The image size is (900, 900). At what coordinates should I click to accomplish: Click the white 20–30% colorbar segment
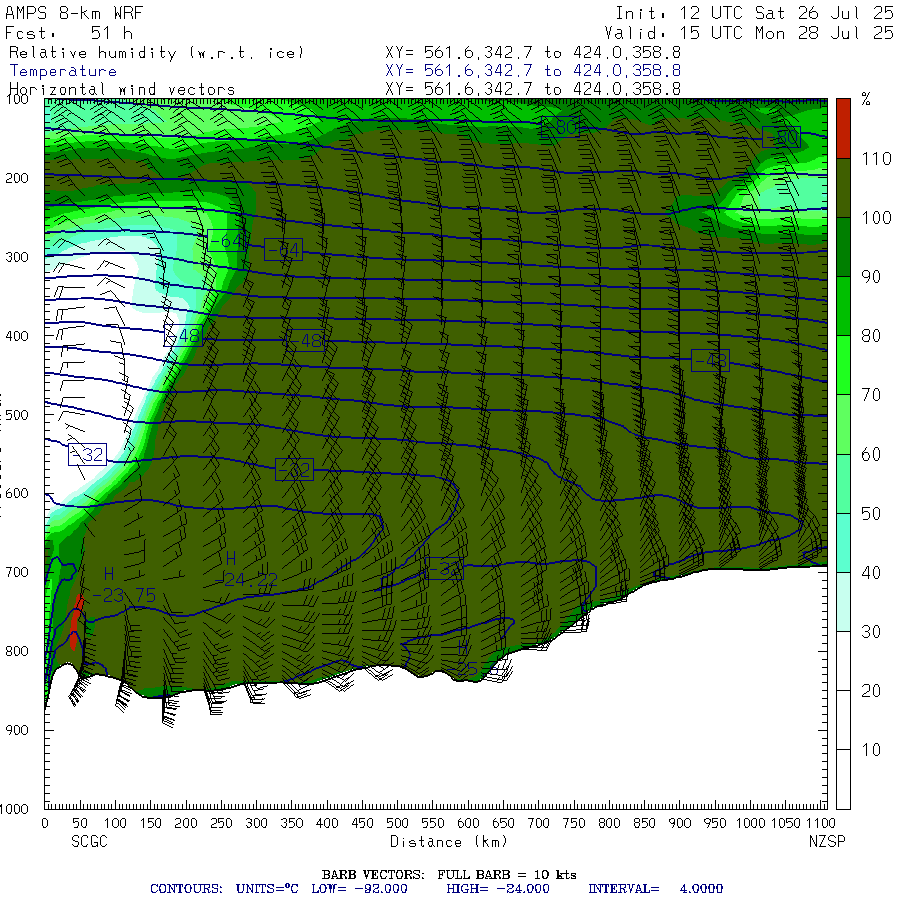[843, 661]
